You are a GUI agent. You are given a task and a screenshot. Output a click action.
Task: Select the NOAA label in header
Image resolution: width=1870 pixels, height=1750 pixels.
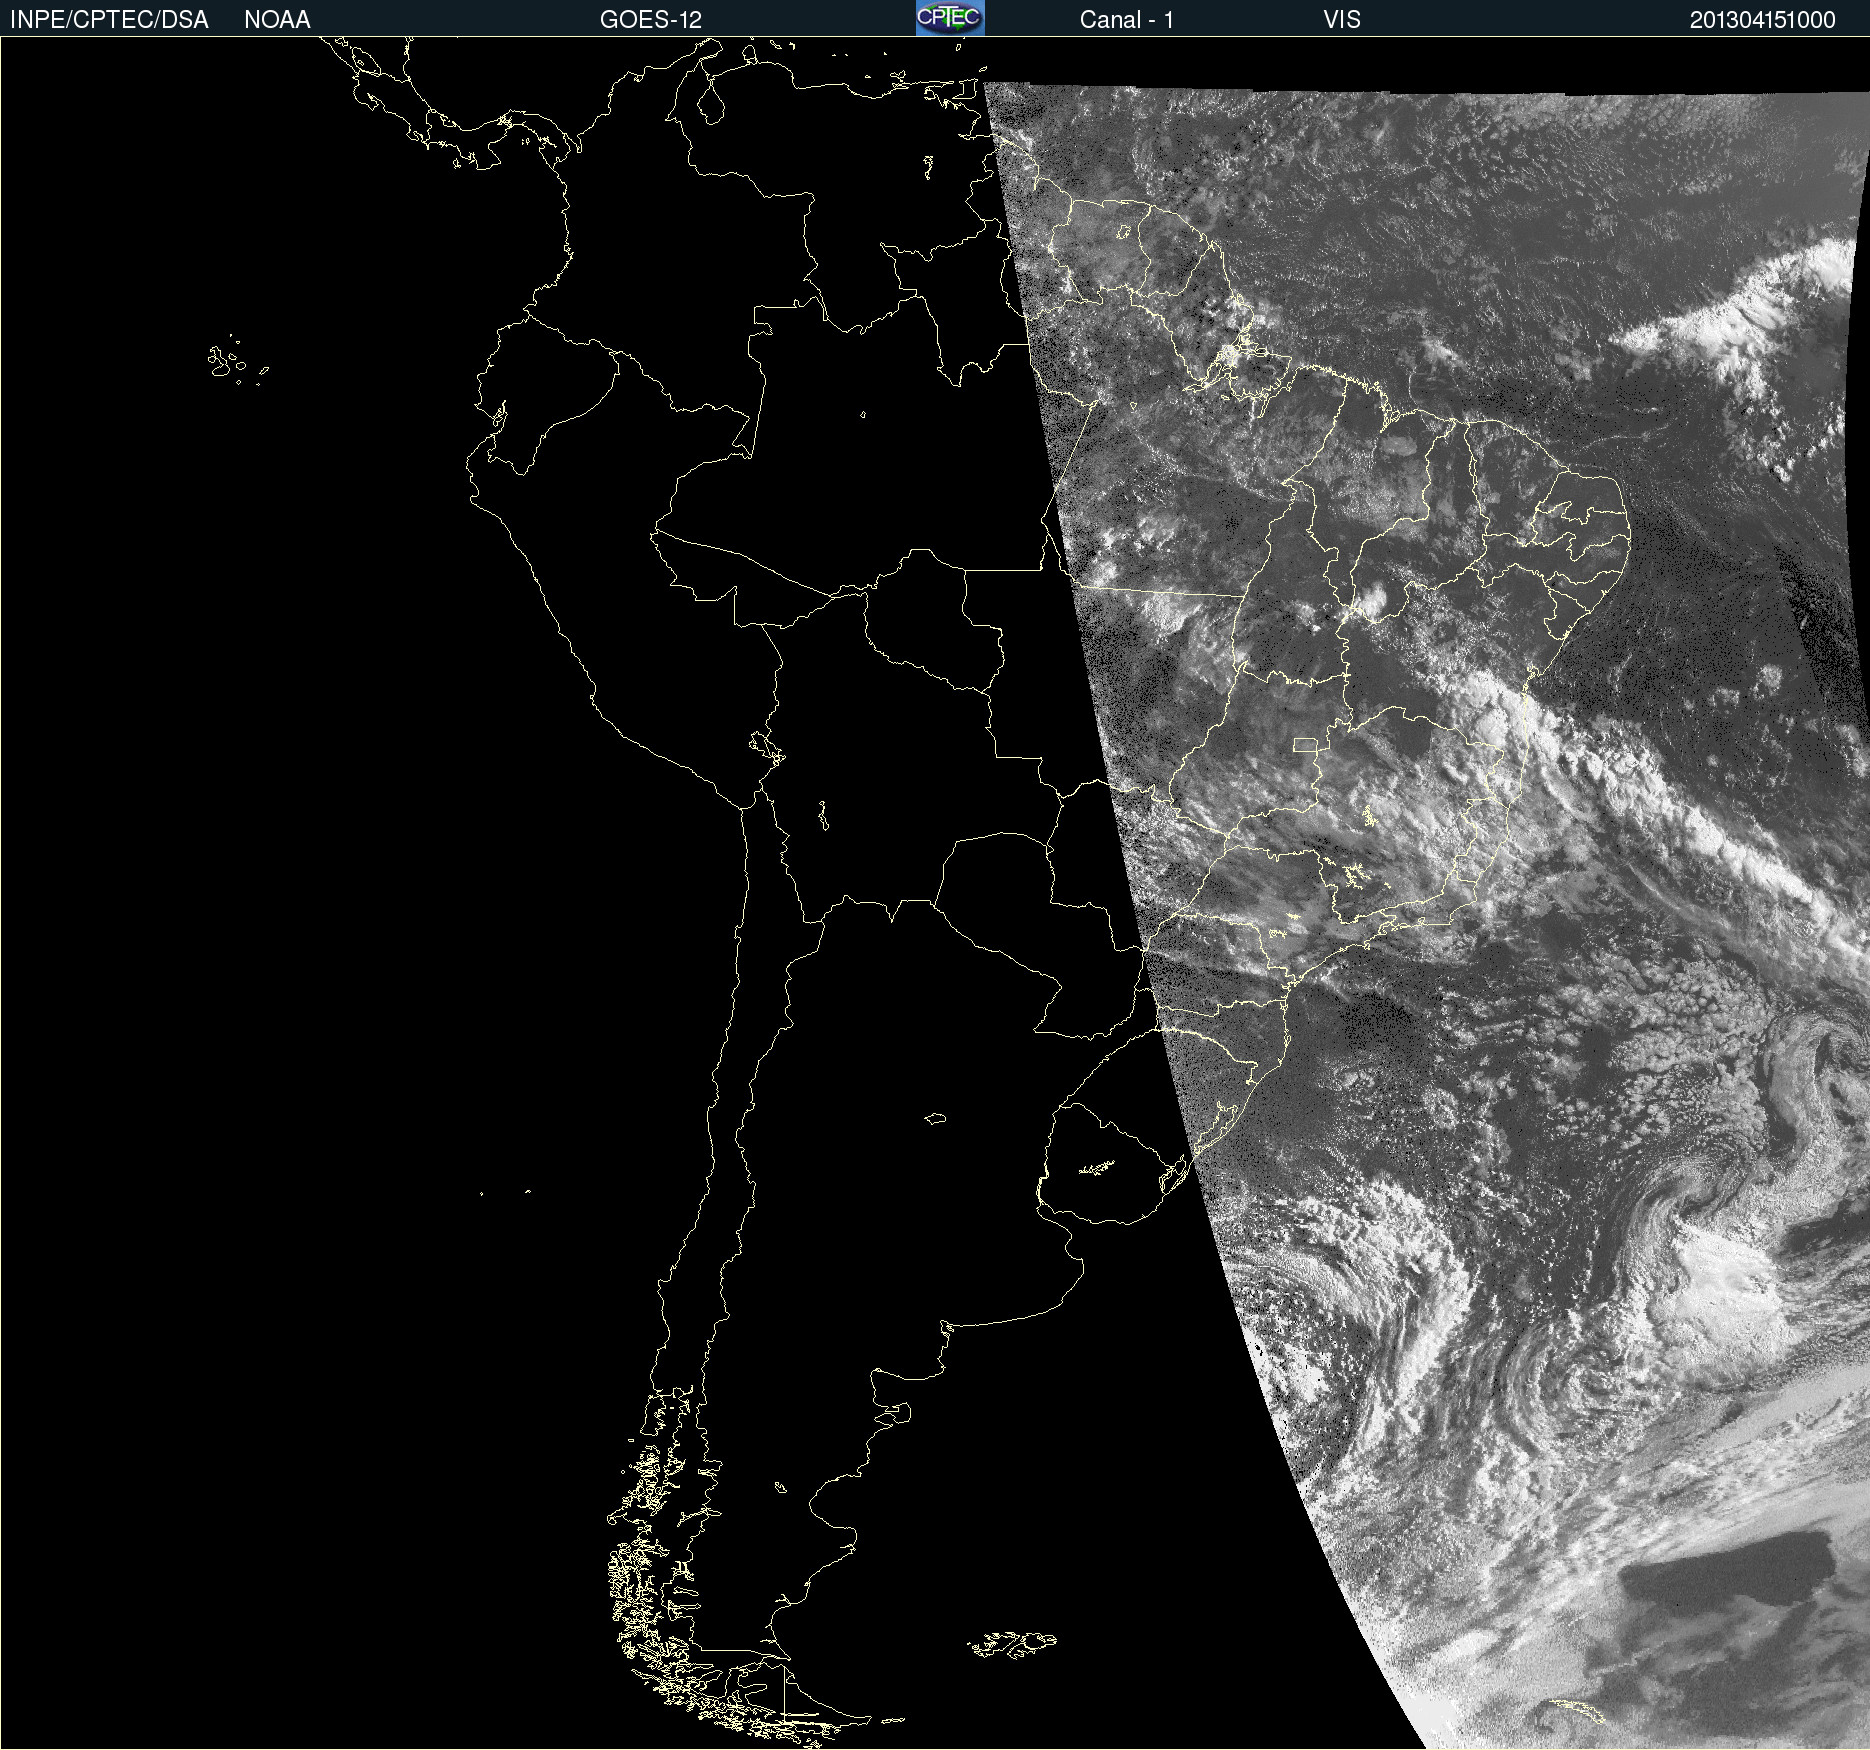point(277,20)
